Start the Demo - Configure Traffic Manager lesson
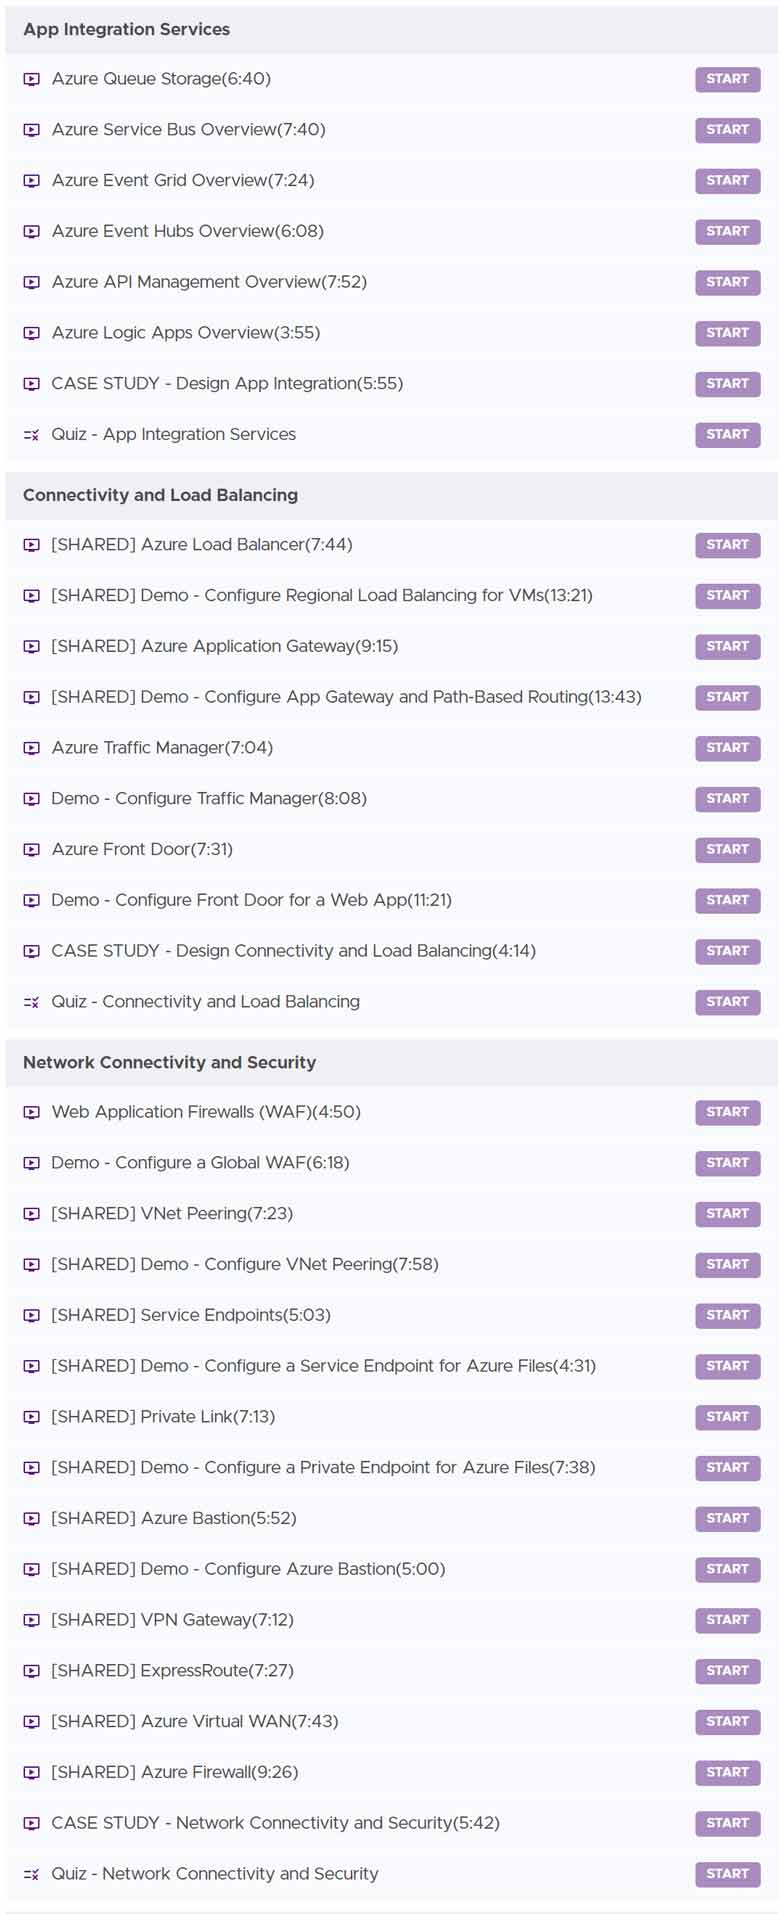780x1914 pixels. click(x=728, y=799)
